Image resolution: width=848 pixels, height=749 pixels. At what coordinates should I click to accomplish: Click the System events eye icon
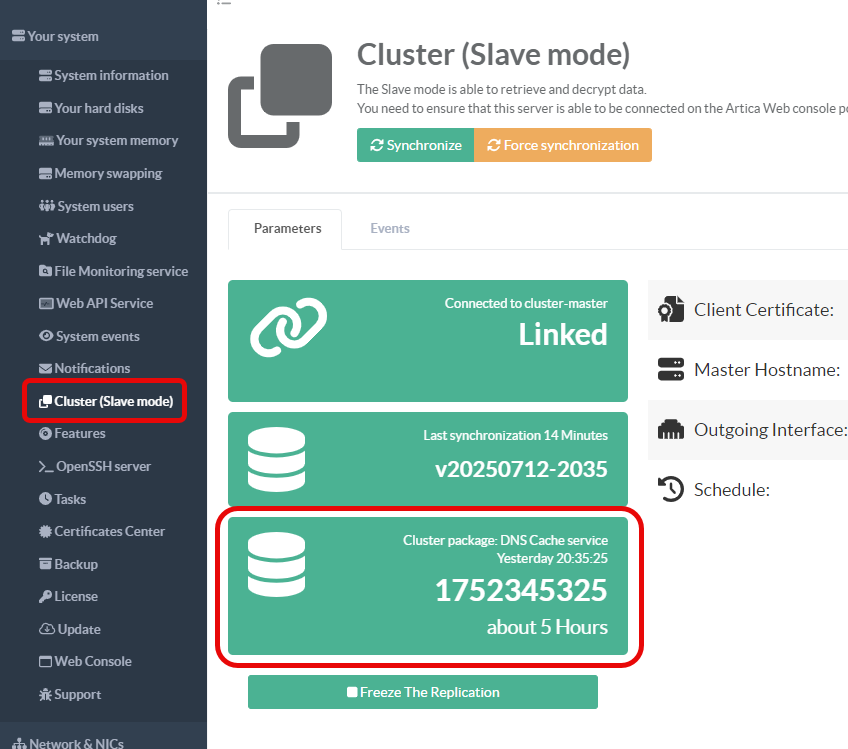coord(45,336)
